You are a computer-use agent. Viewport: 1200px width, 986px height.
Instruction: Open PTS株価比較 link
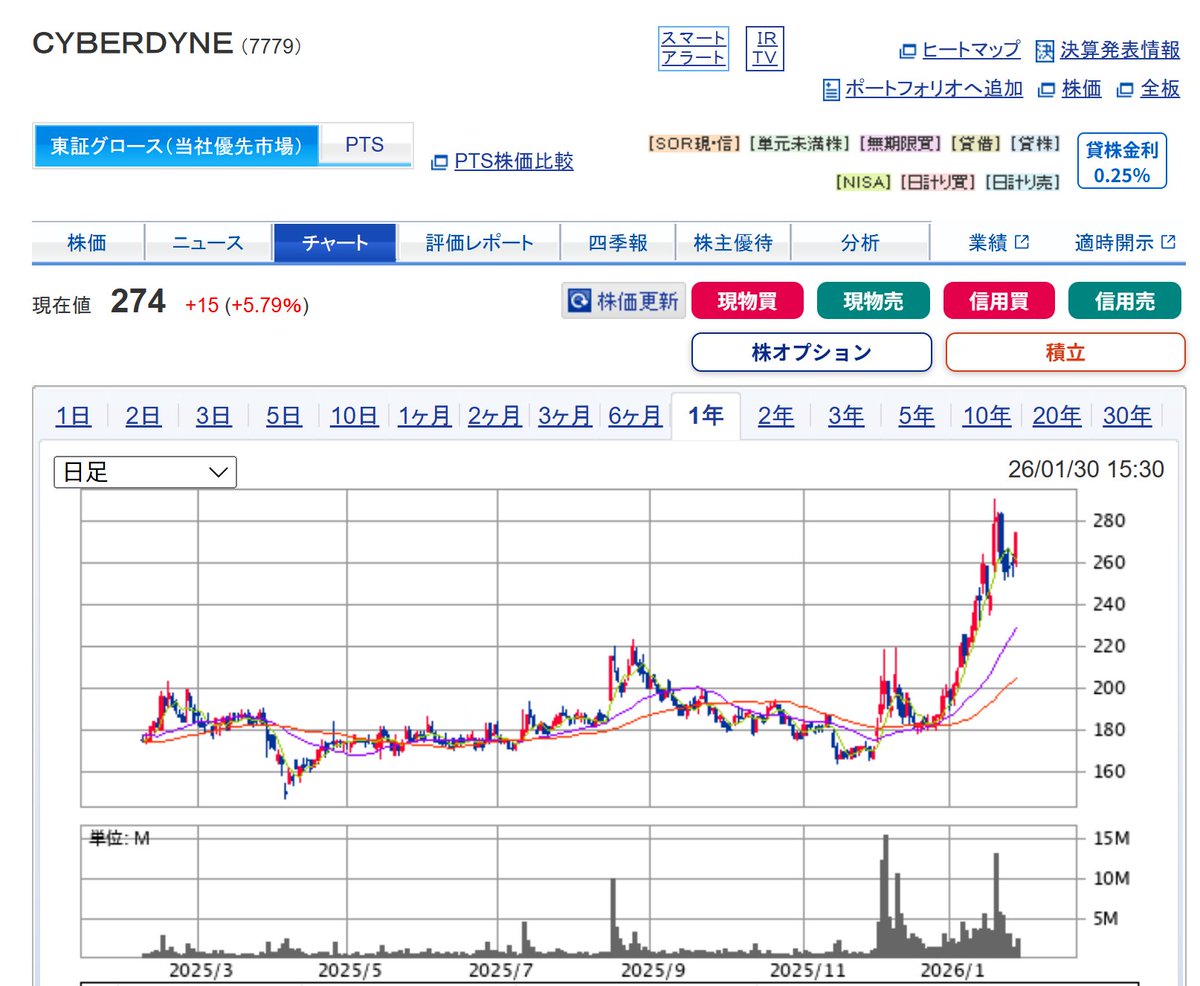tap(514, 161)
